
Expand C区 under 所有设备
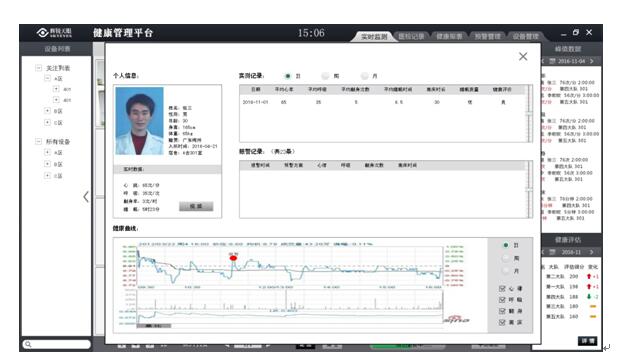[47, 175]
